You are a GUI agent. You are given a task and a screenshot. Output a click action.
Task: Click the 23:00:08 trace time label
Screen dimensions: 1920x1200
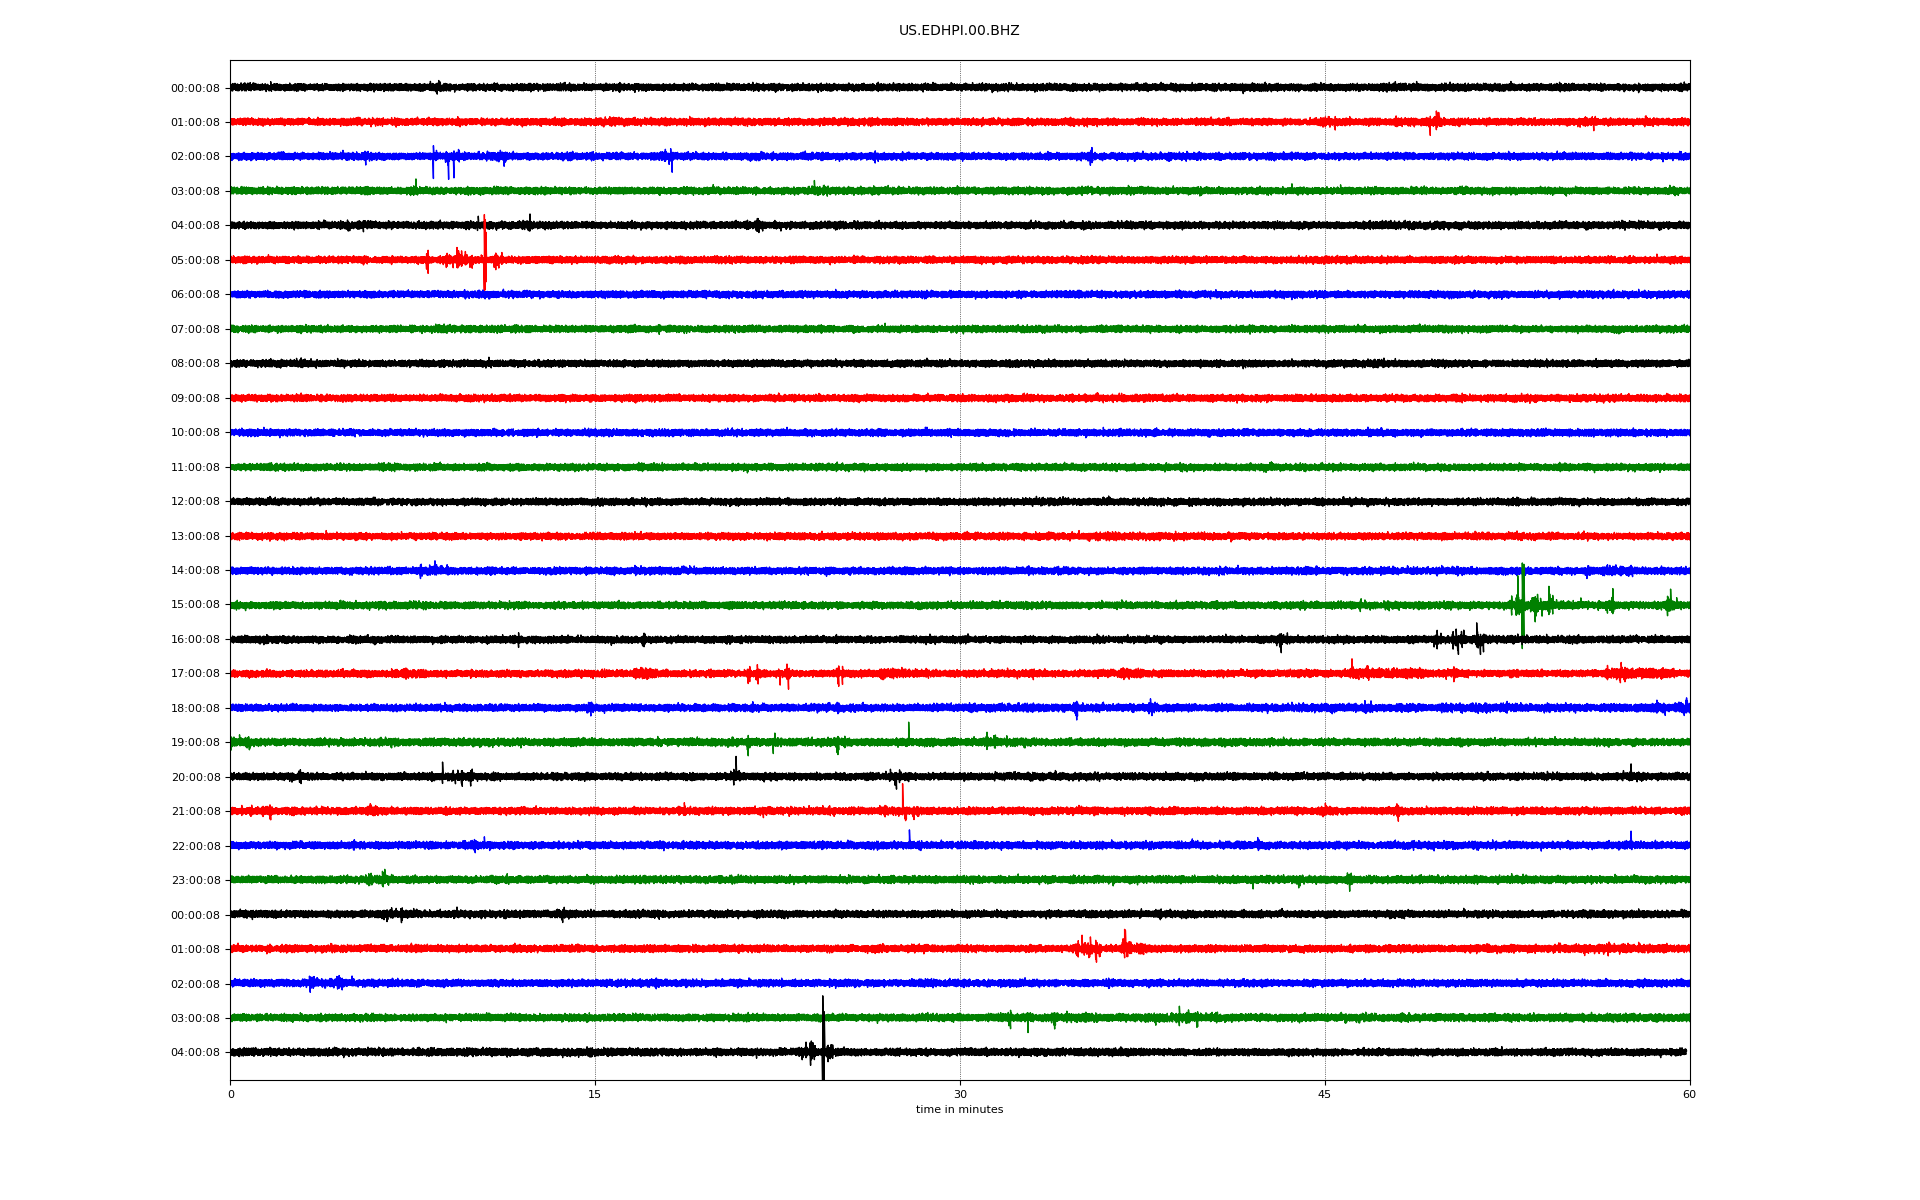[x=195, y=881]
